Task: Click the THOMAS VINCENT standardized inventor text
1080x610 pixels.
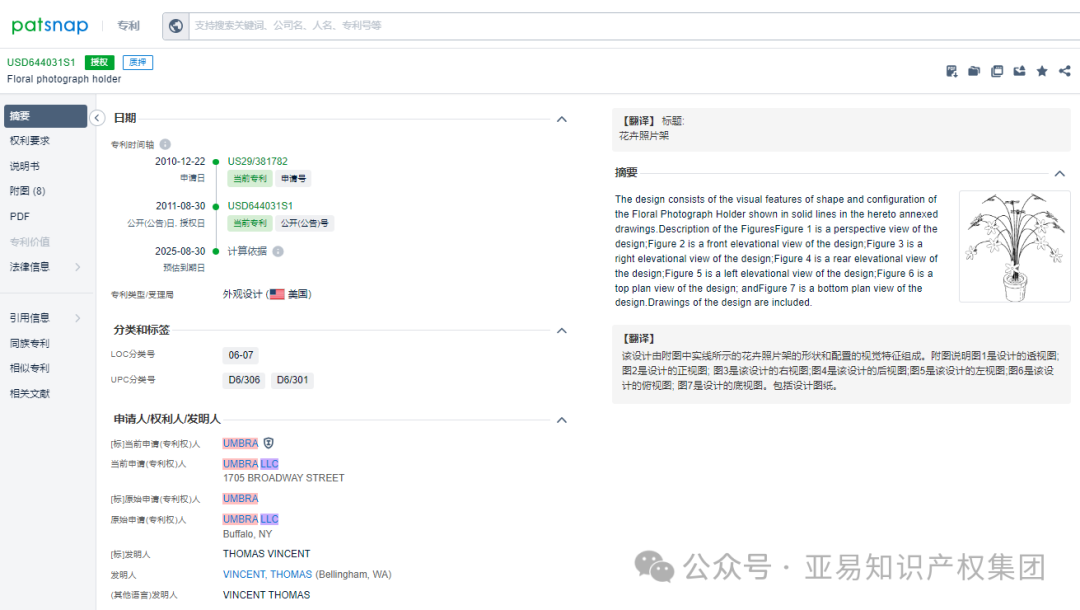Action: tap(267, 554)
